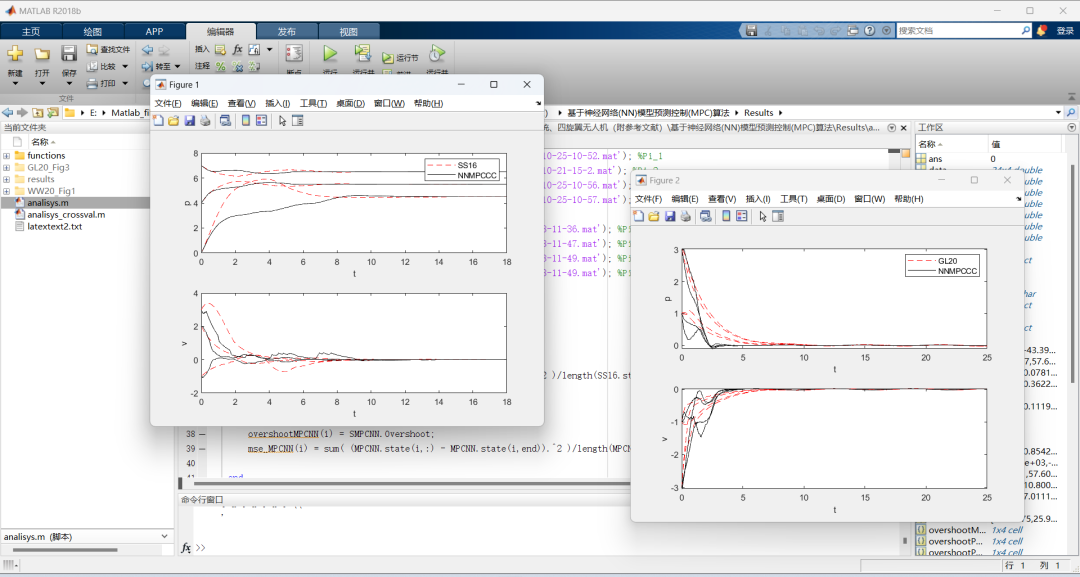Screen dimensions: 1080x577
Task: Open the 工作区 panel actions menu button
Action: [1071, 128]
